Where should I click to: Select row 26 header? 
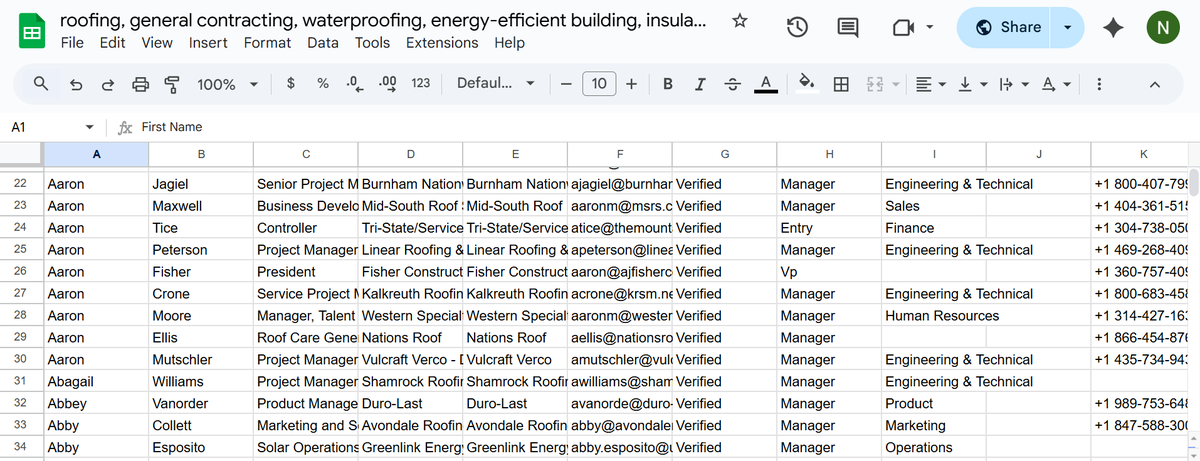[21, 271]
